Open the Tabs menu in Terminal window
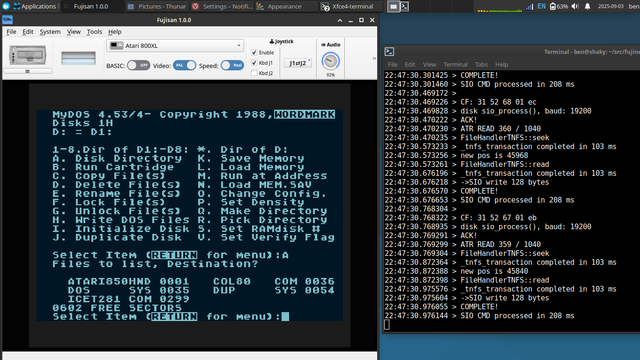 point(481,64)
